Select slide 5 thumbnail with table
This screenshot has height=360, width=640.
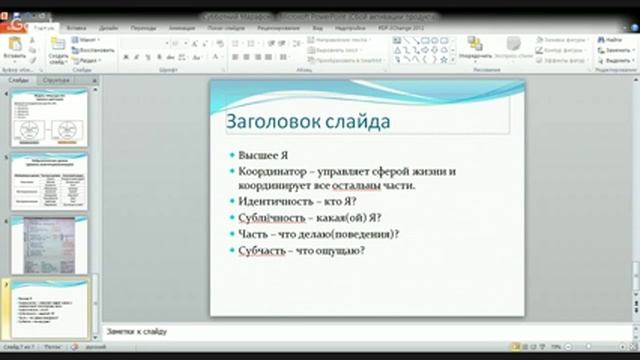click(49, 181)
